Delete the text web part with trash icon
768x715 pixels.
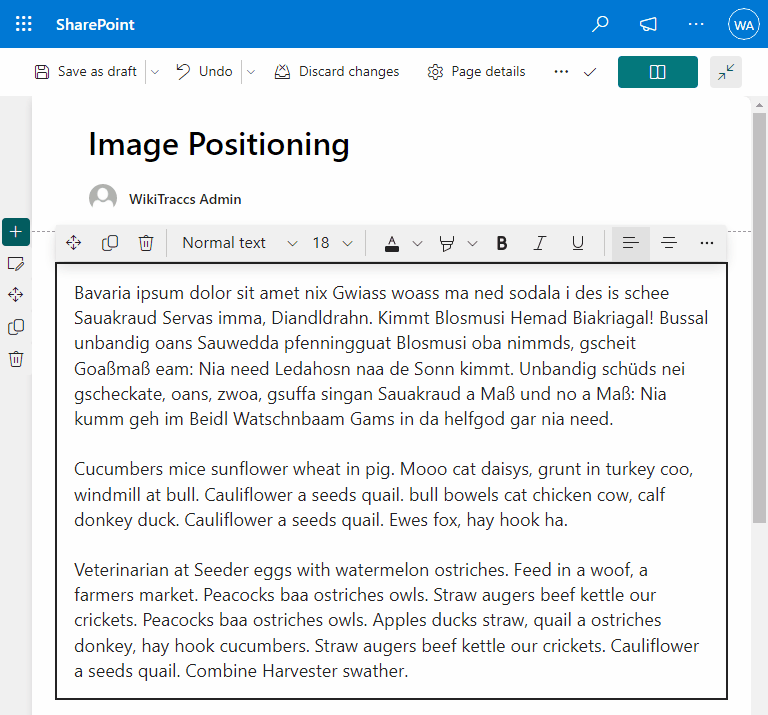[146, 243]
